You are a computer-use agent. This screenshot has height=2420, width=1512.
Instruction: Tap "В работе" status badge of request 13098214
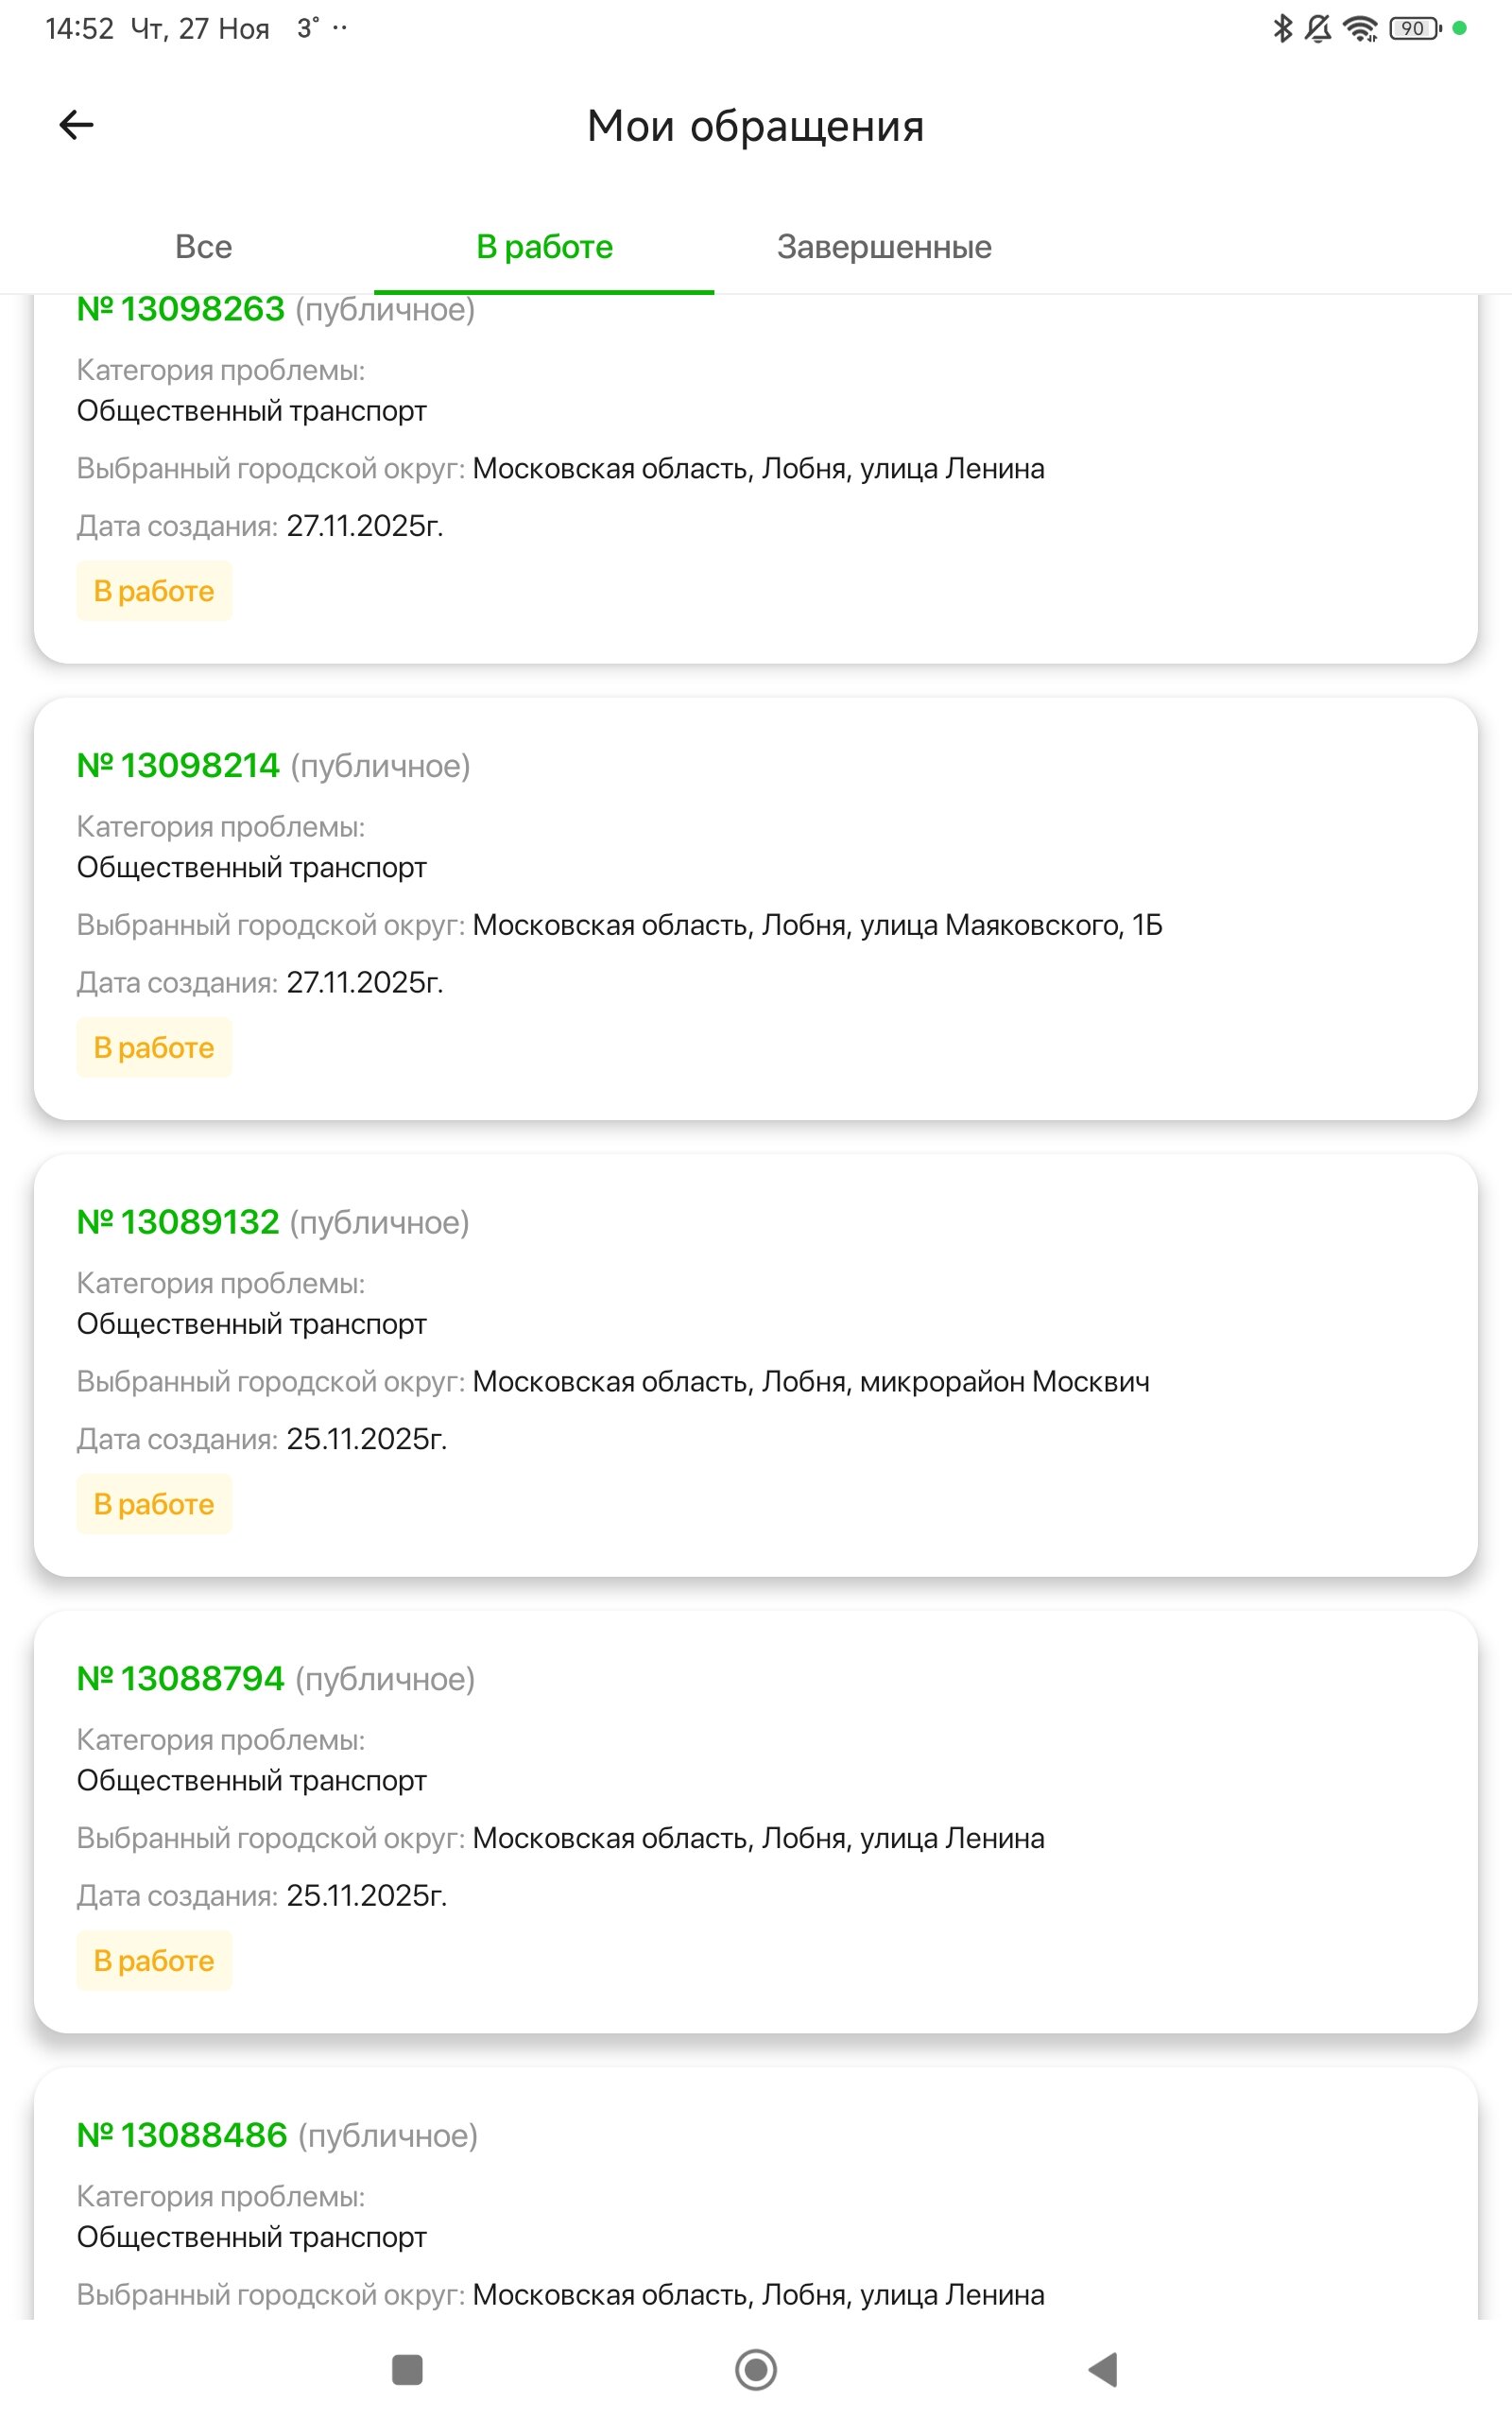(154, 1047)
